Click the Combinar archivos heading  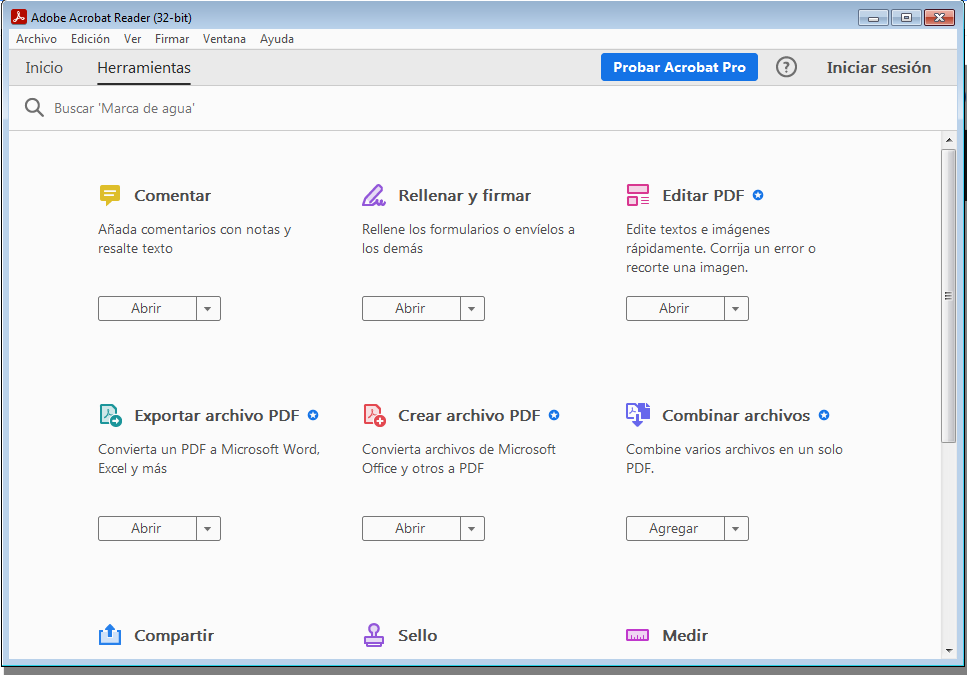[x=736, y=415]
